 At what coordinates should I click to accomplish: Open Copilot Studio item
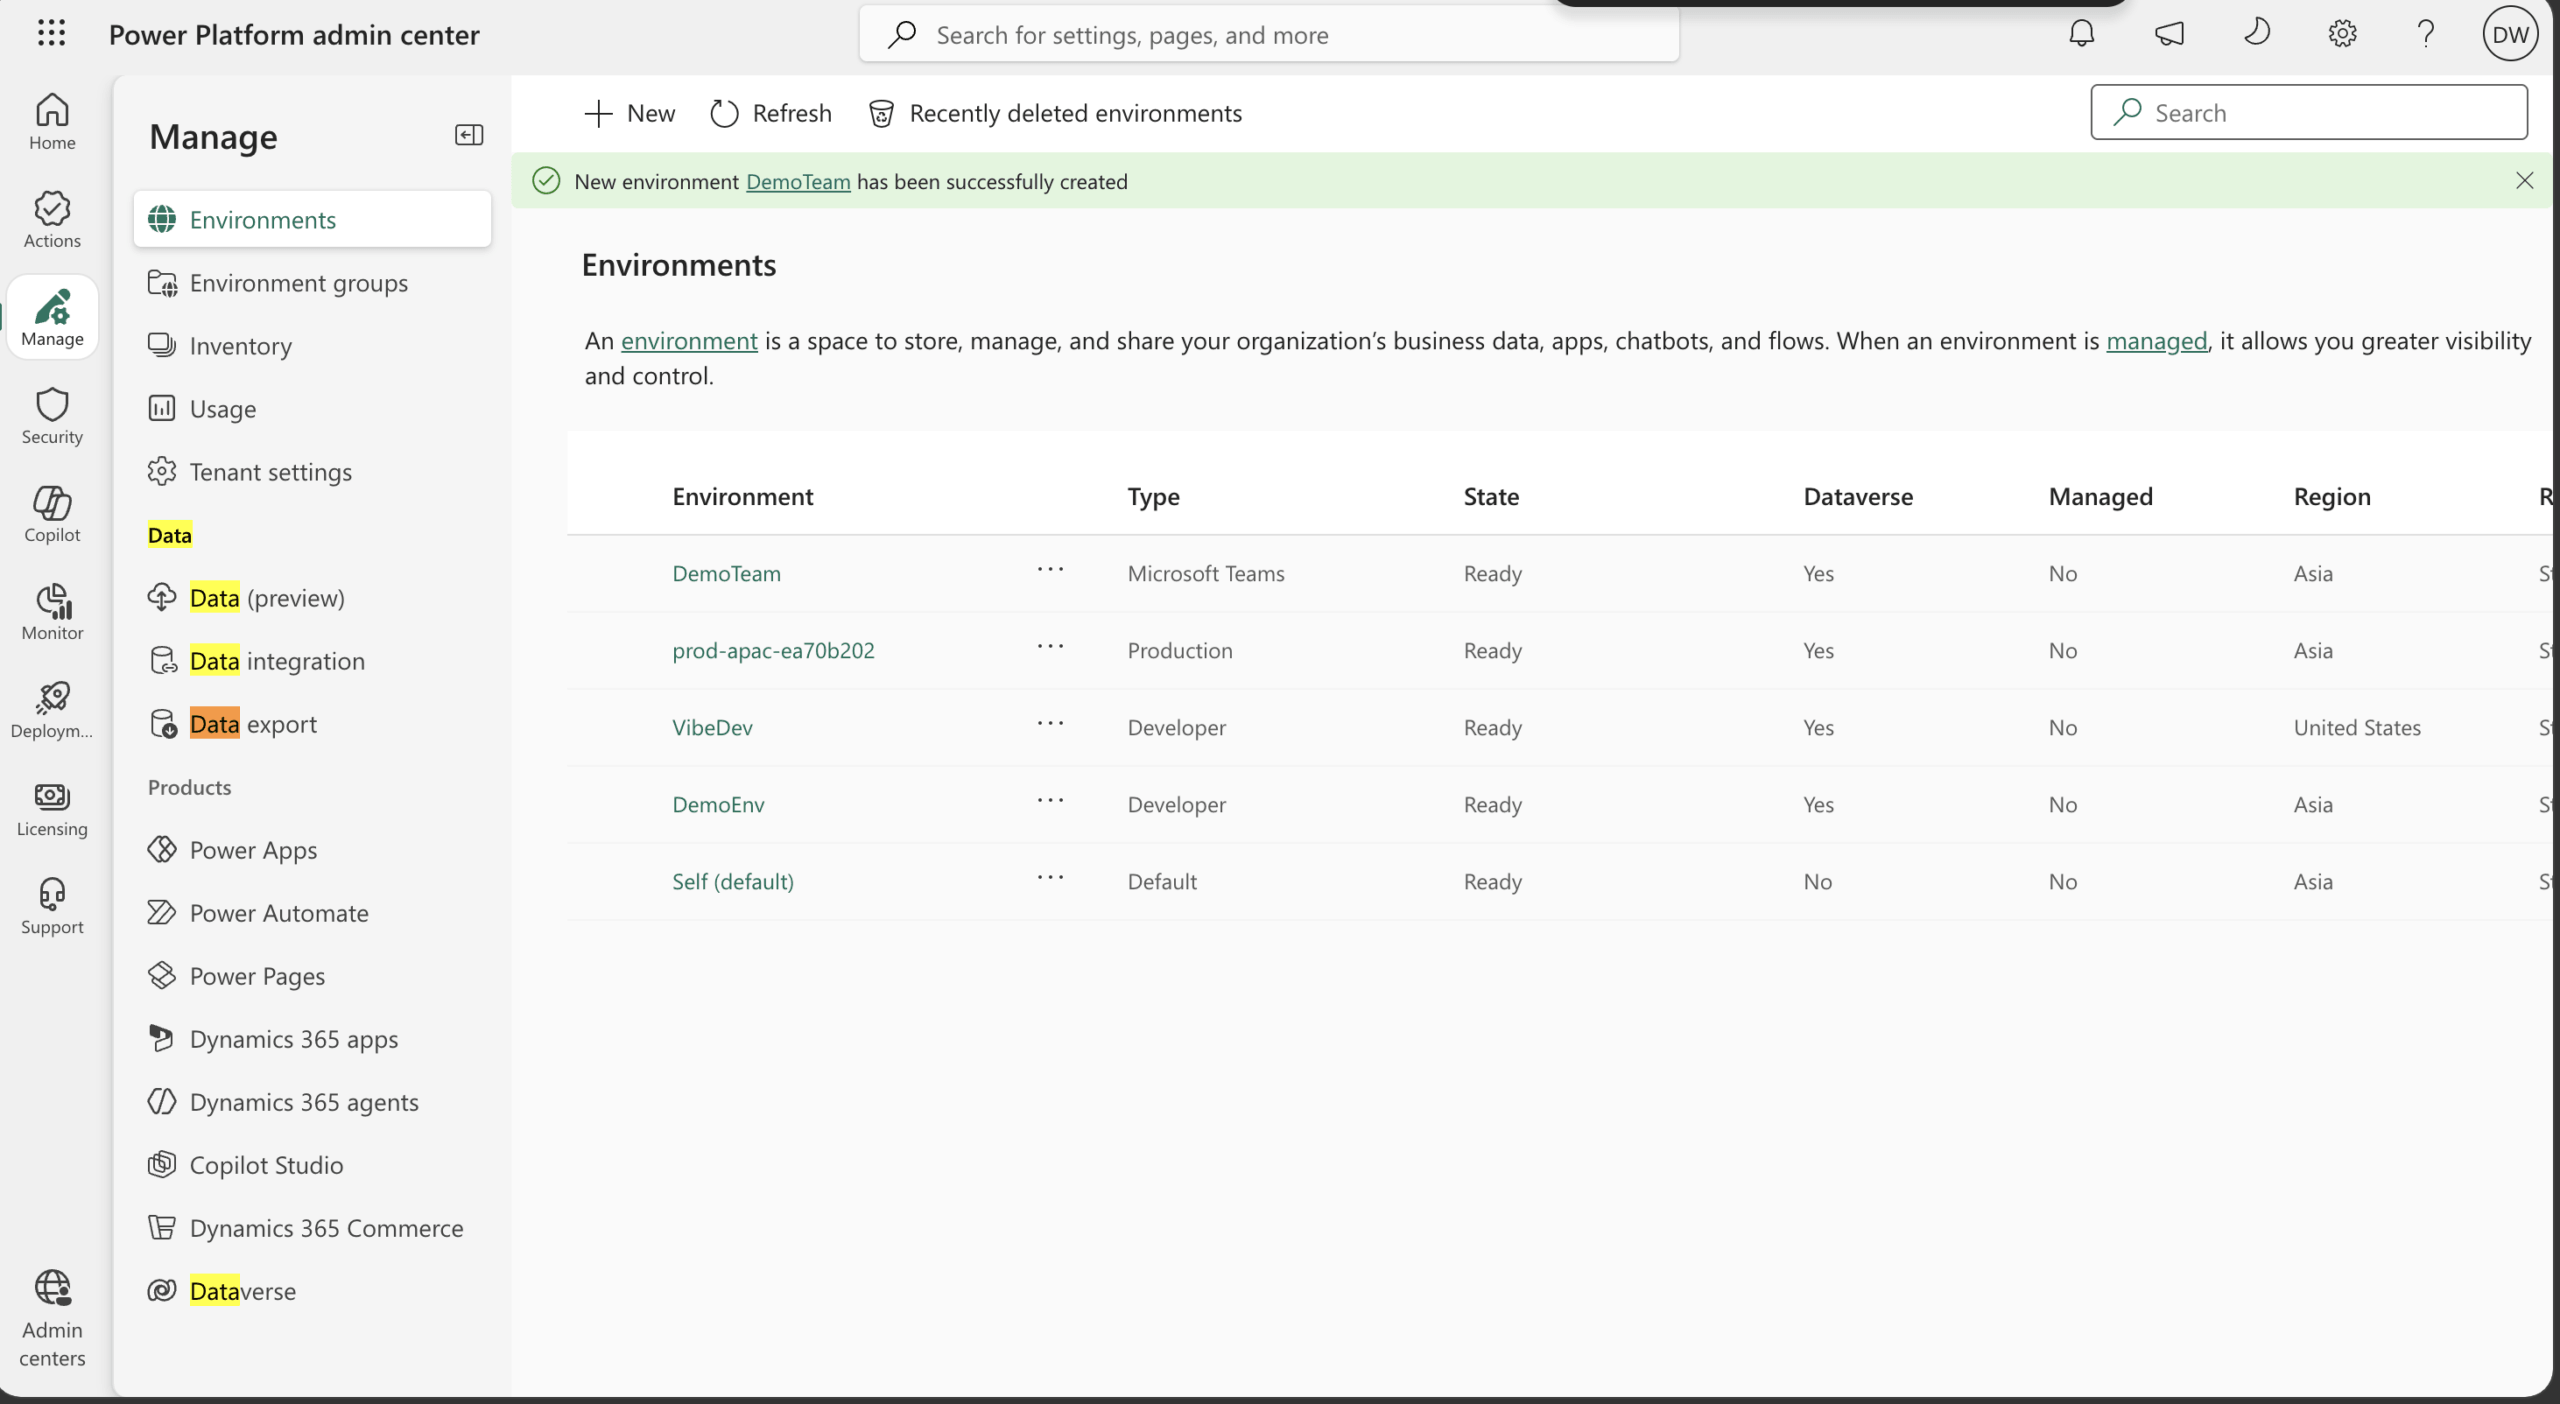coord(312,1165)
